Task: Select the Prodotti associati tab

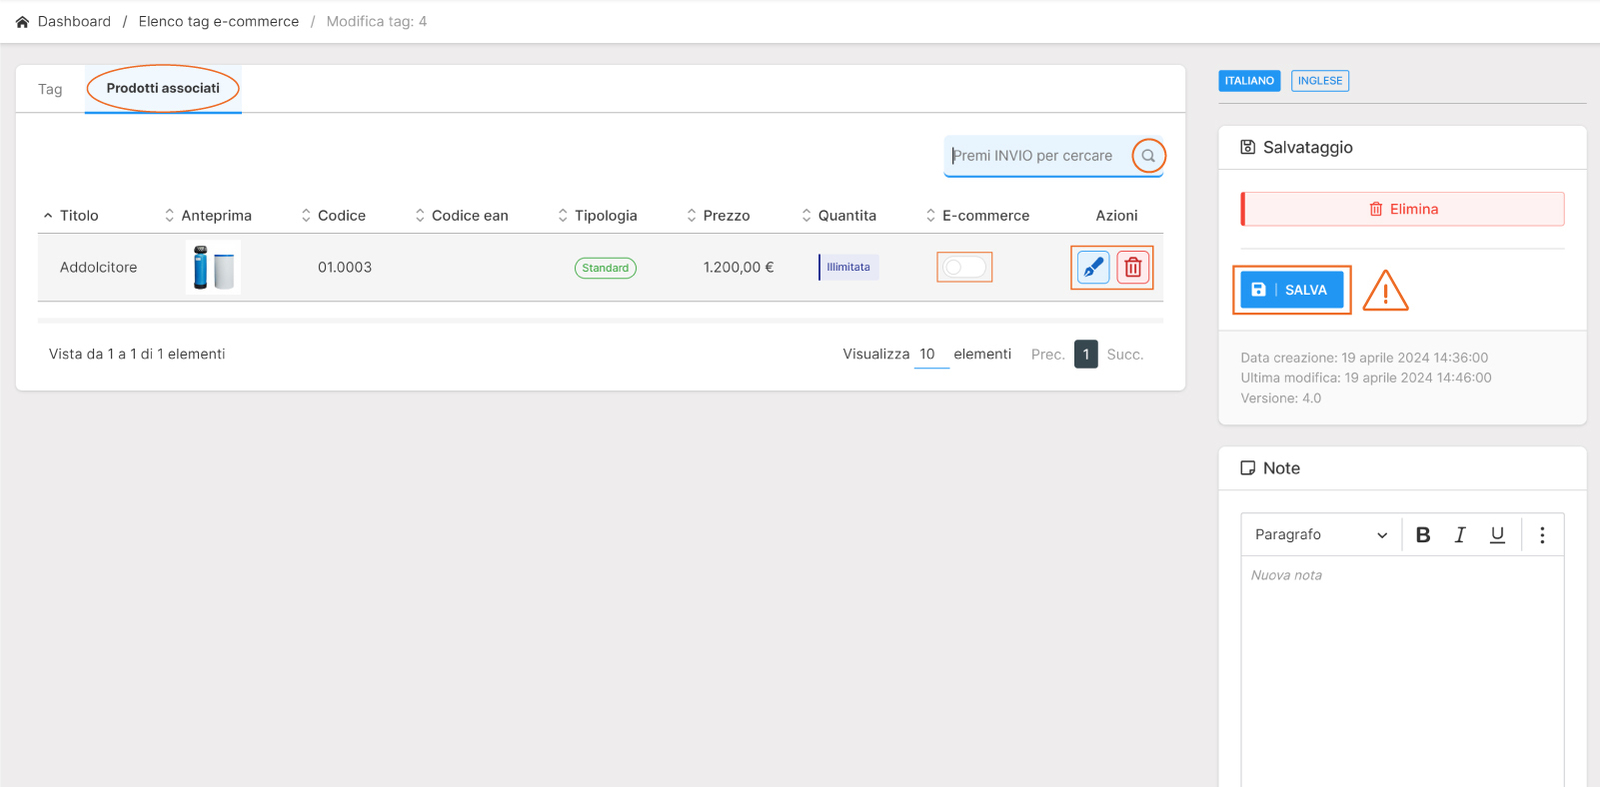Action: 163,89
